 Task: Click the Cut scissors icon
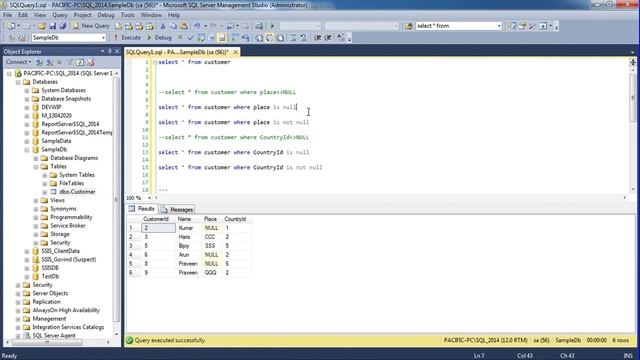[163, 26]
